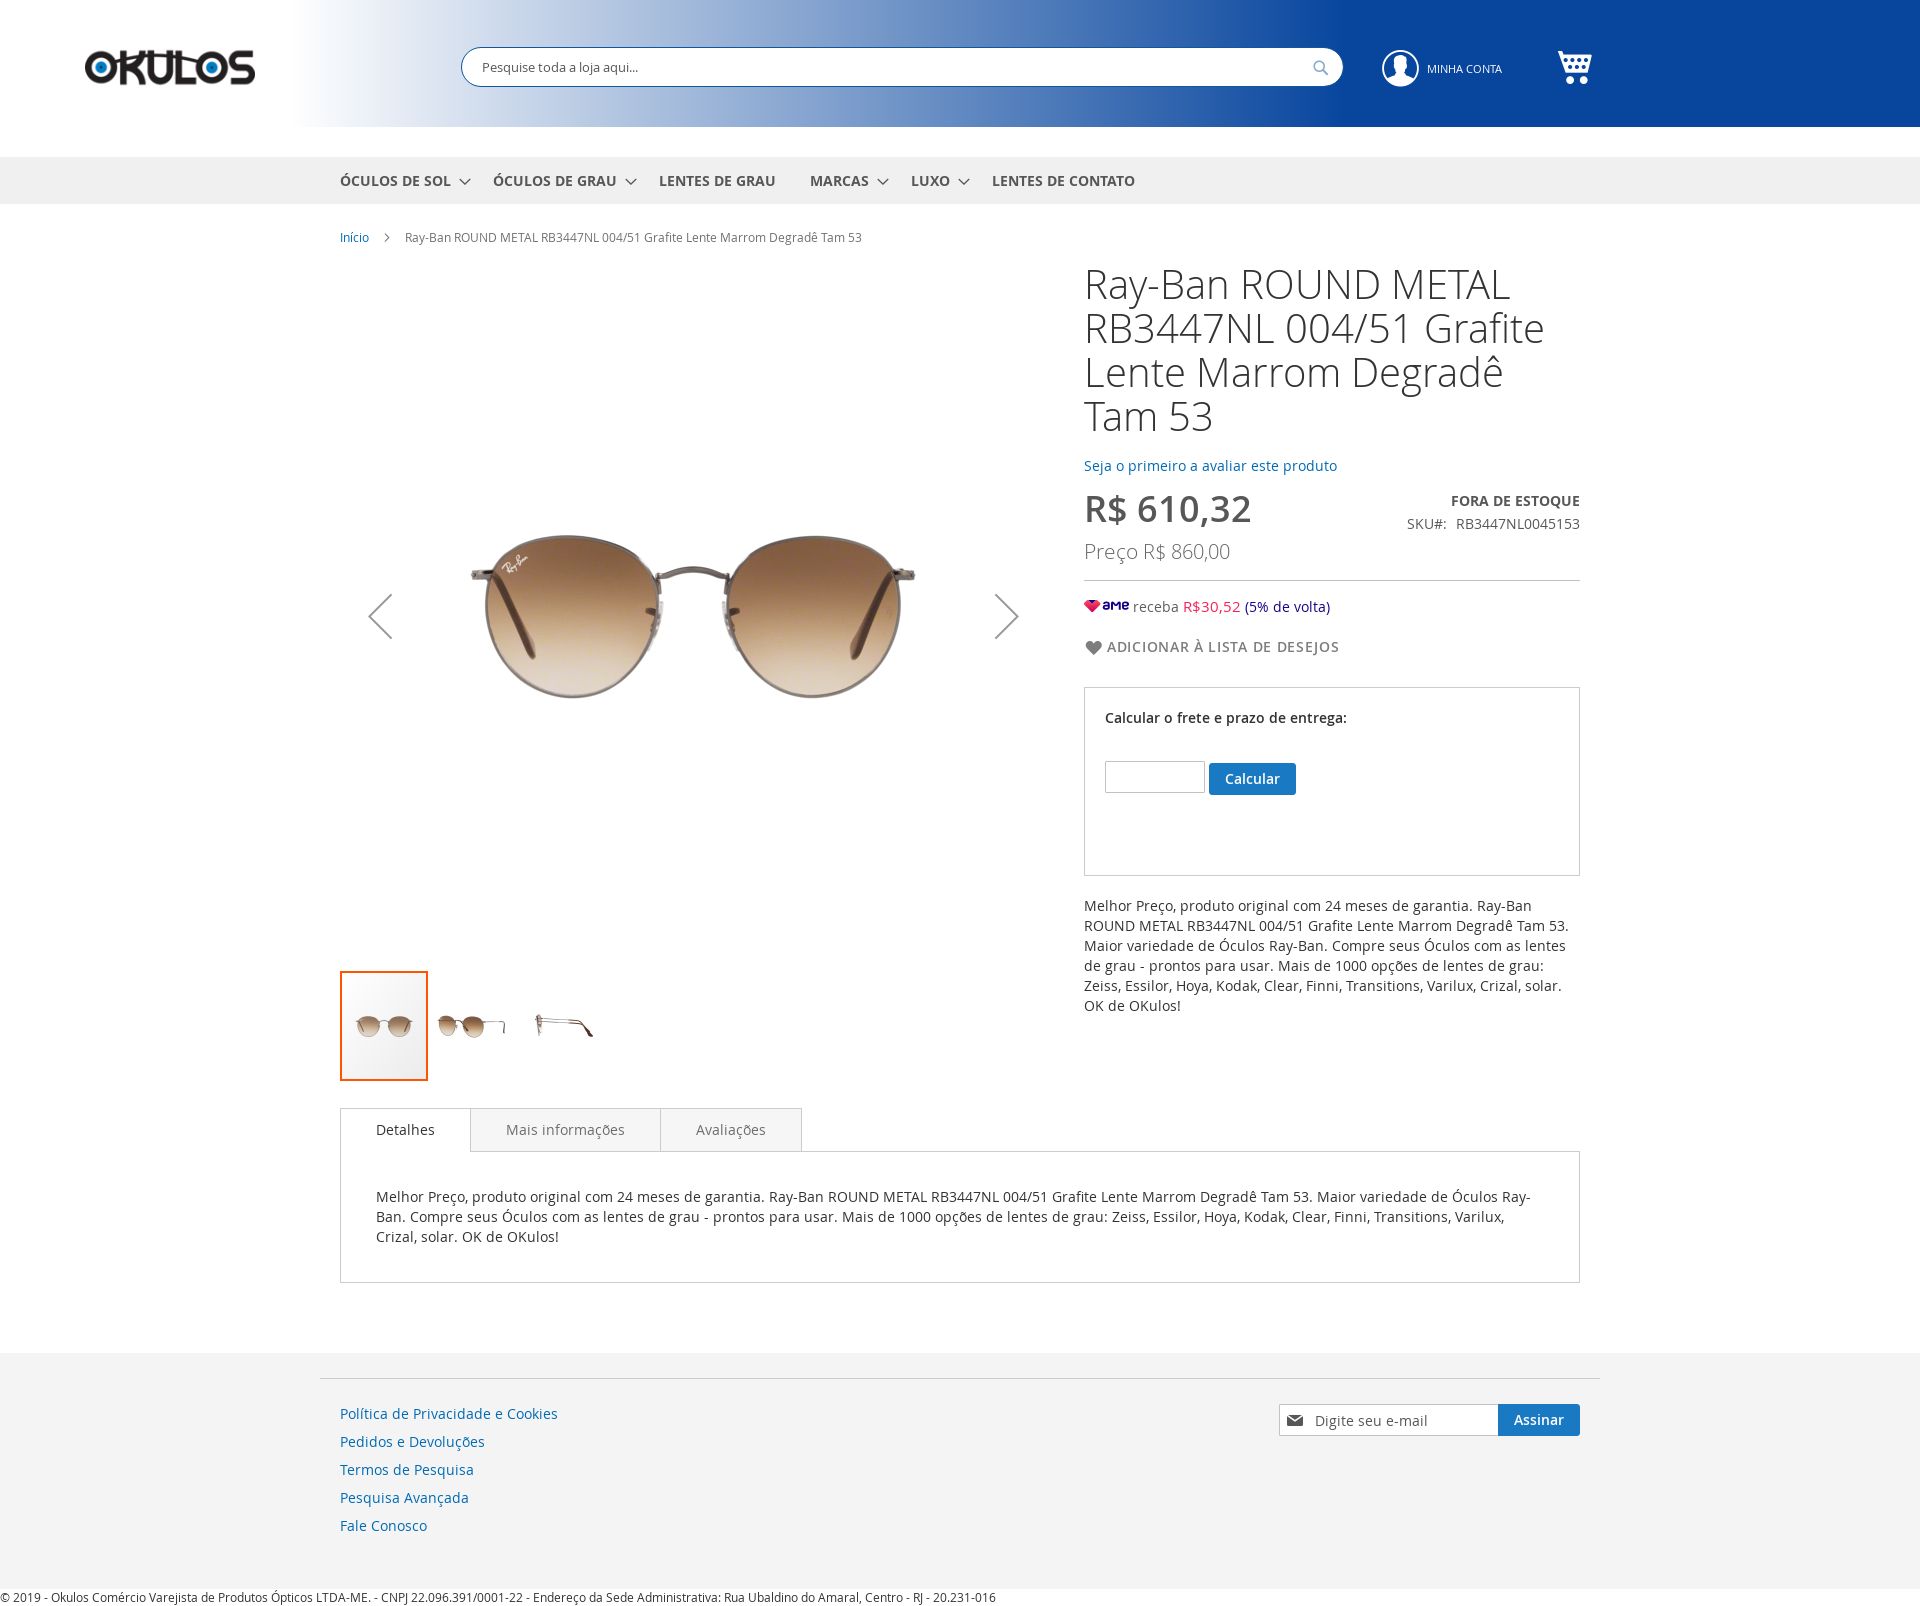Image resolution: width=1920 pixels, height=1606 pixels.
Task: Switch to the Mais informações tab
Action: tap(565, 1130)
